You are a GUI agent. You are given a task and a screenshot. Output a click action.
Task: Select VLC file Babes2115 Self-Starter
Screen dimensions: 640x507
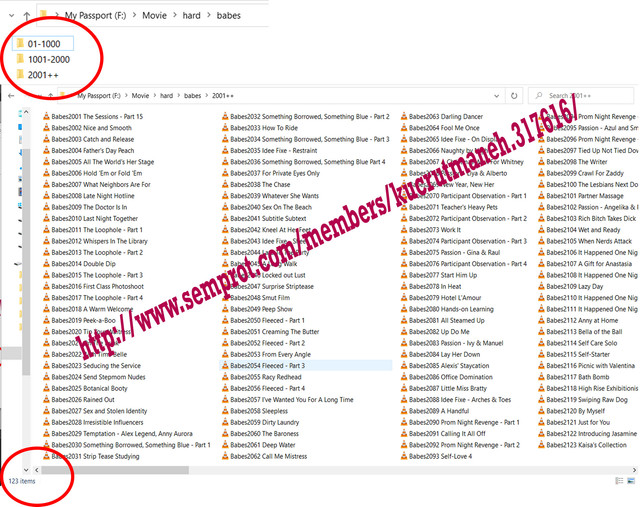point(574,354)
